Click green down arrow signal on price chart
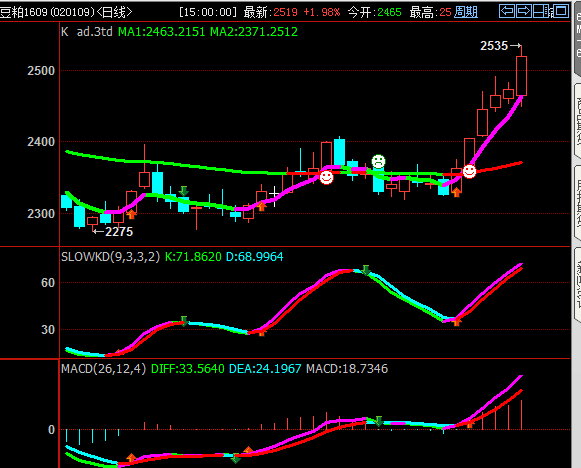 tap(184, 191)
